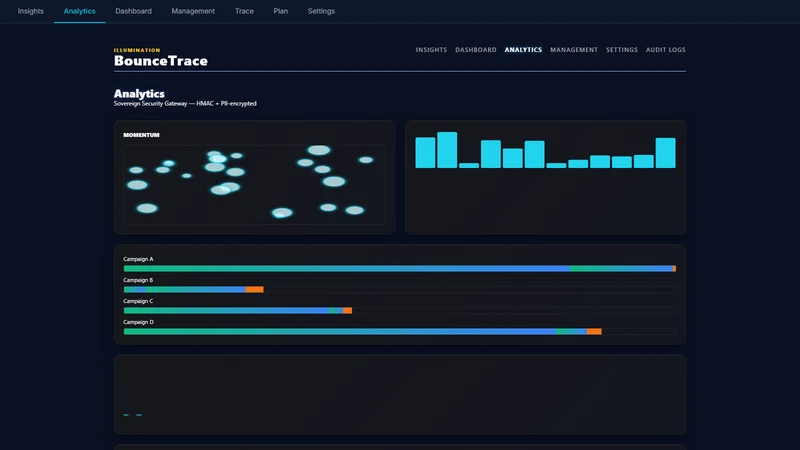The width and height of the screenshot is (800, 450).
Task: Switch to the Dashboard top tab
Action: pyautogui.click(x=133, y=11)
